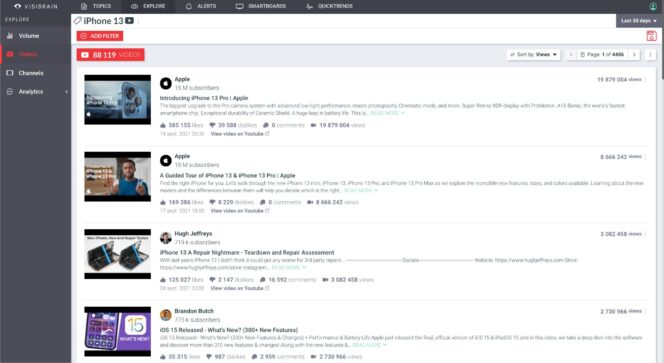
Task: Go to the next results page
Action: point(634,55)
